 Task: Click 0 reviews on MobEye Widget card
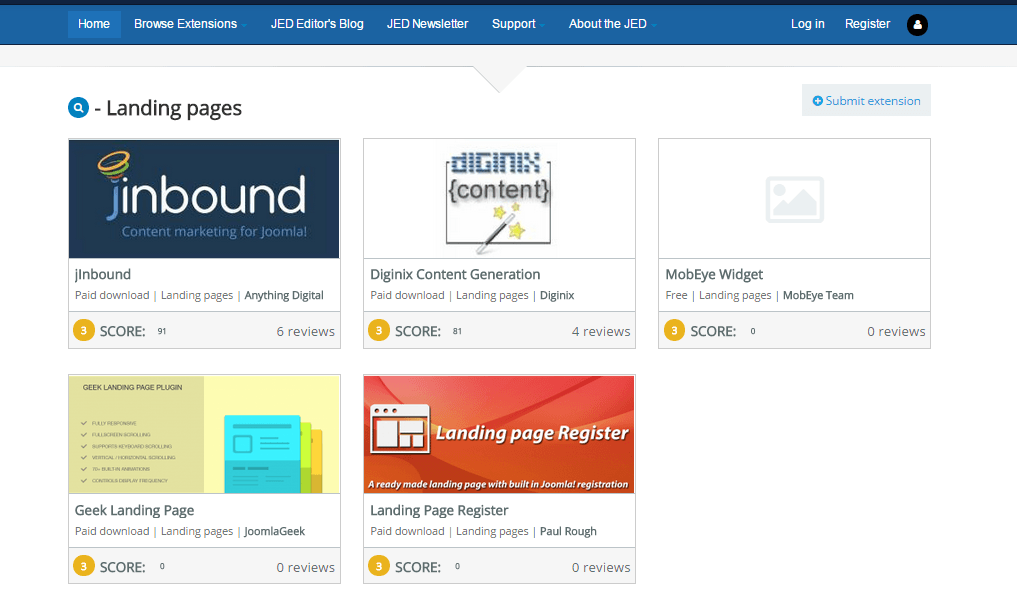point(896,331)
